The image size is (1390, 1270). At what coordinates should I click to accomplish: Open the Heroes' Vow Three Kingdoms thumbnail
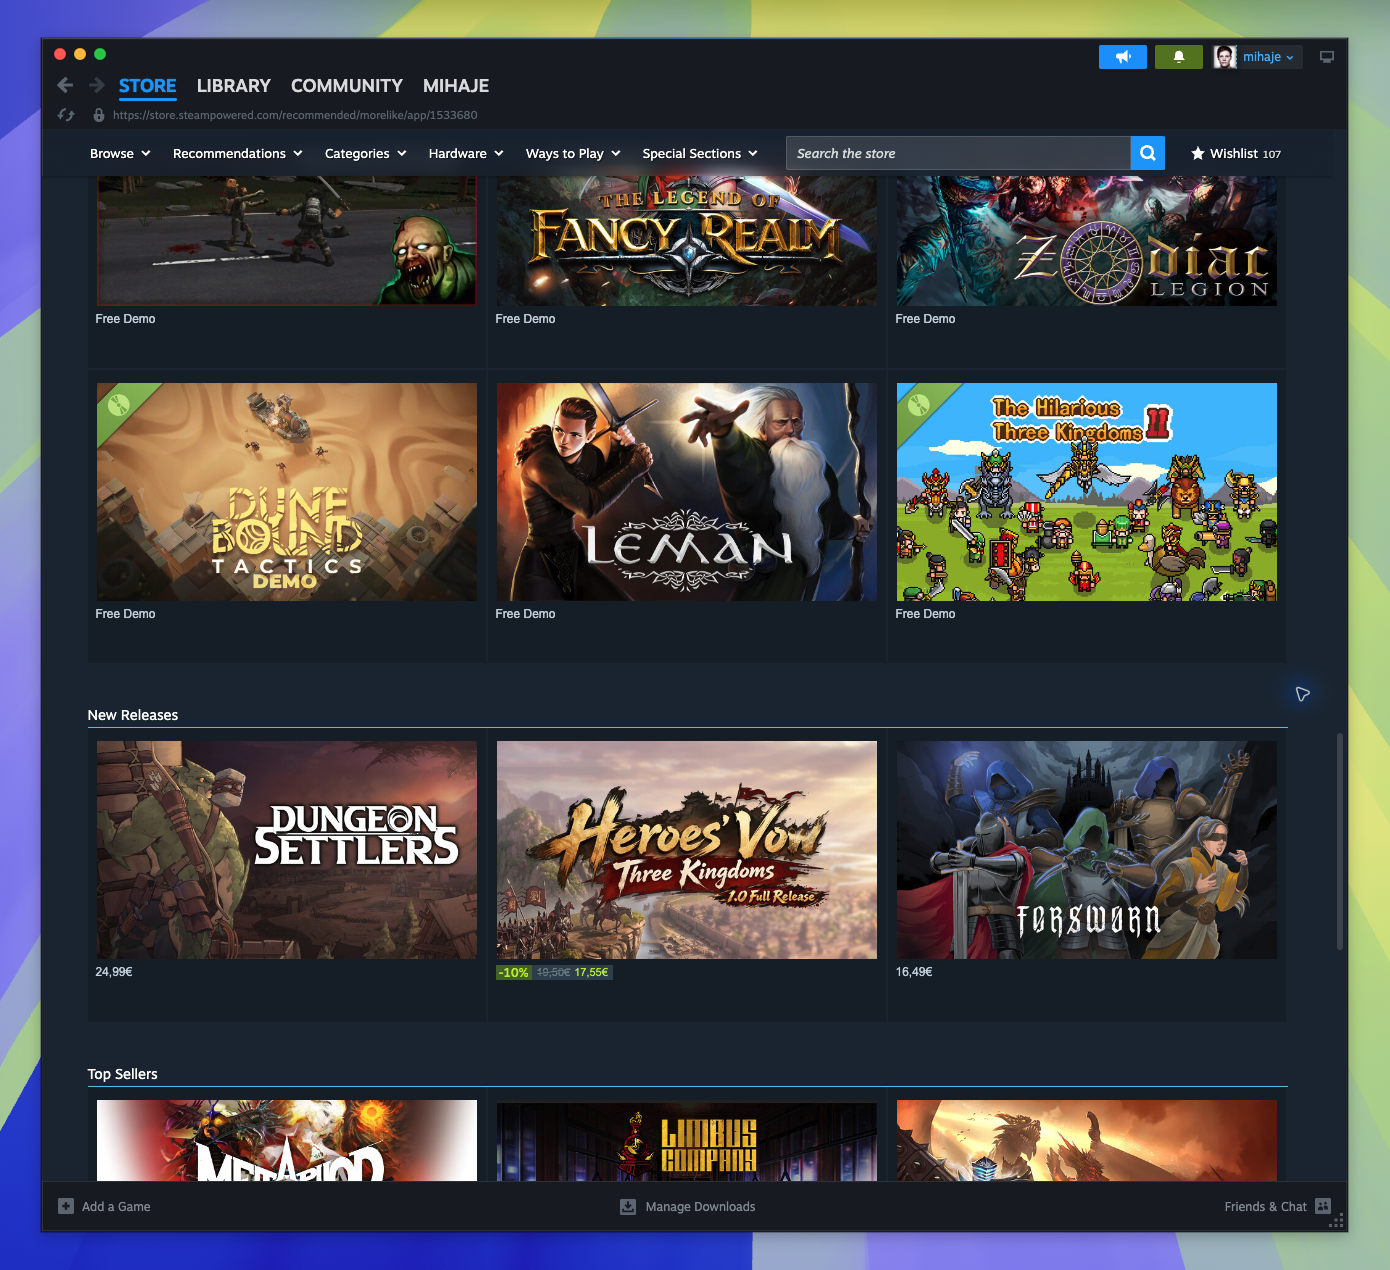tap(687, 850)
